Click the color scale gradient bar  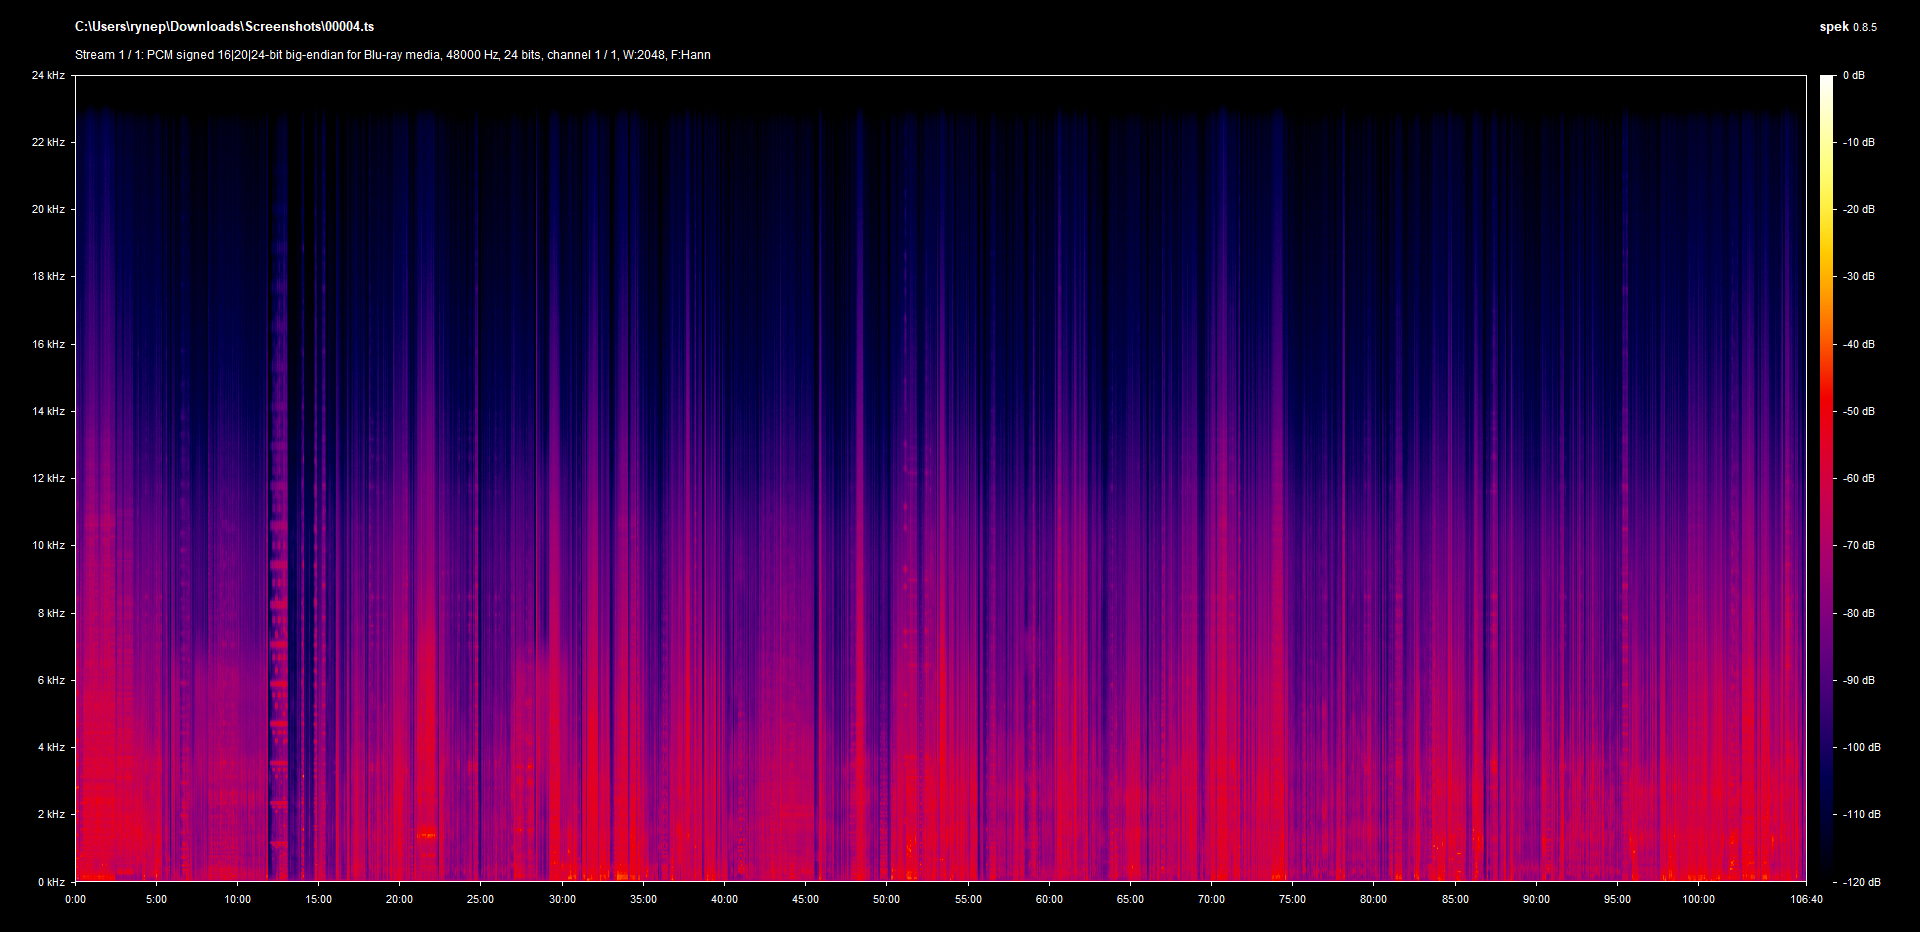(1826, 478)
